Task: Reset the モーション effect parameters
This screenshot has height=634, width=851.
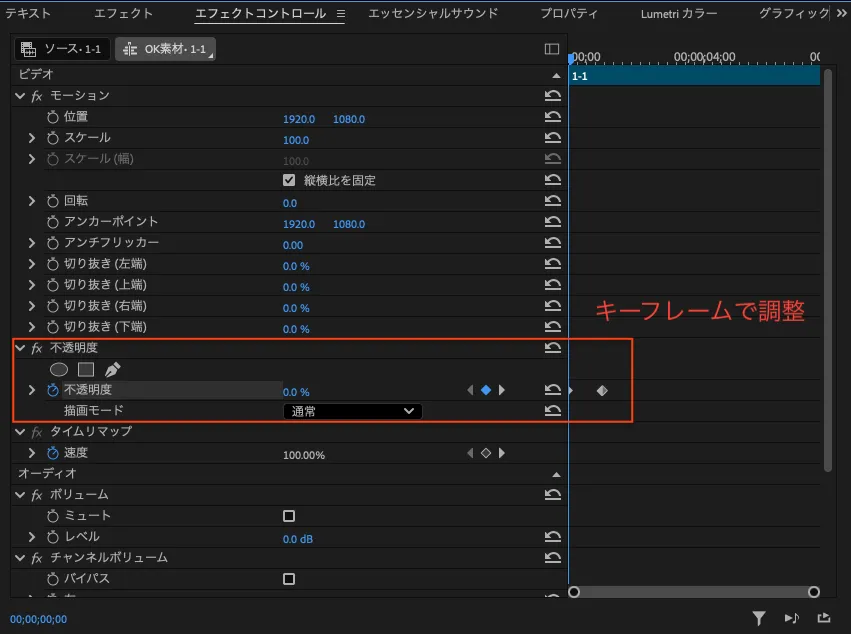Action: 552,96
